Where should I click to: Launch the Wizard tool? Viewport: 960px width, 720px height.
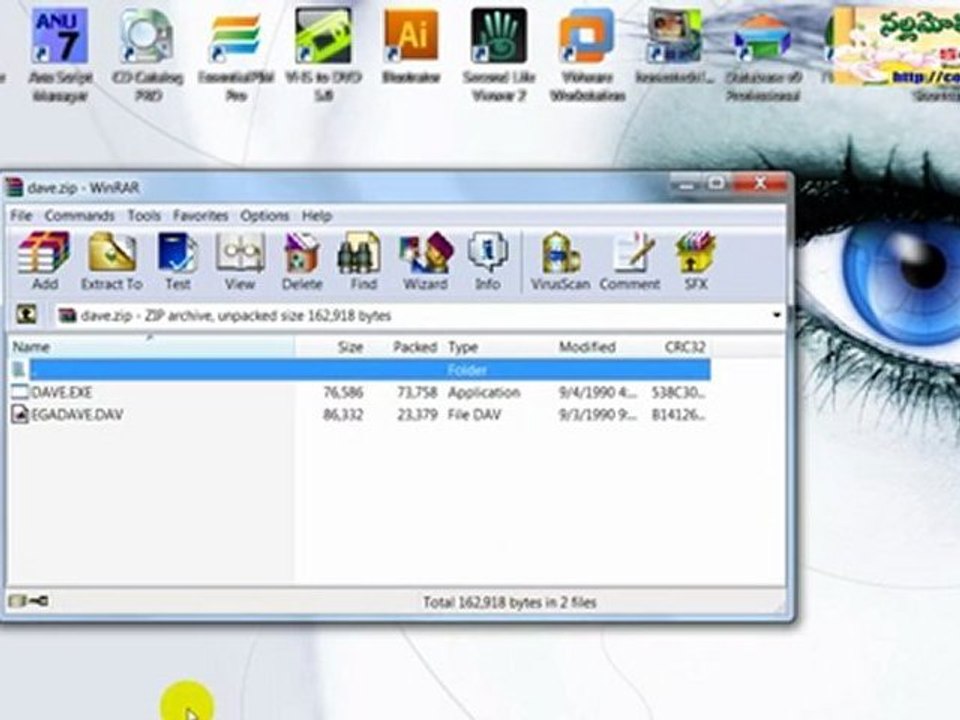click(426, 261)
